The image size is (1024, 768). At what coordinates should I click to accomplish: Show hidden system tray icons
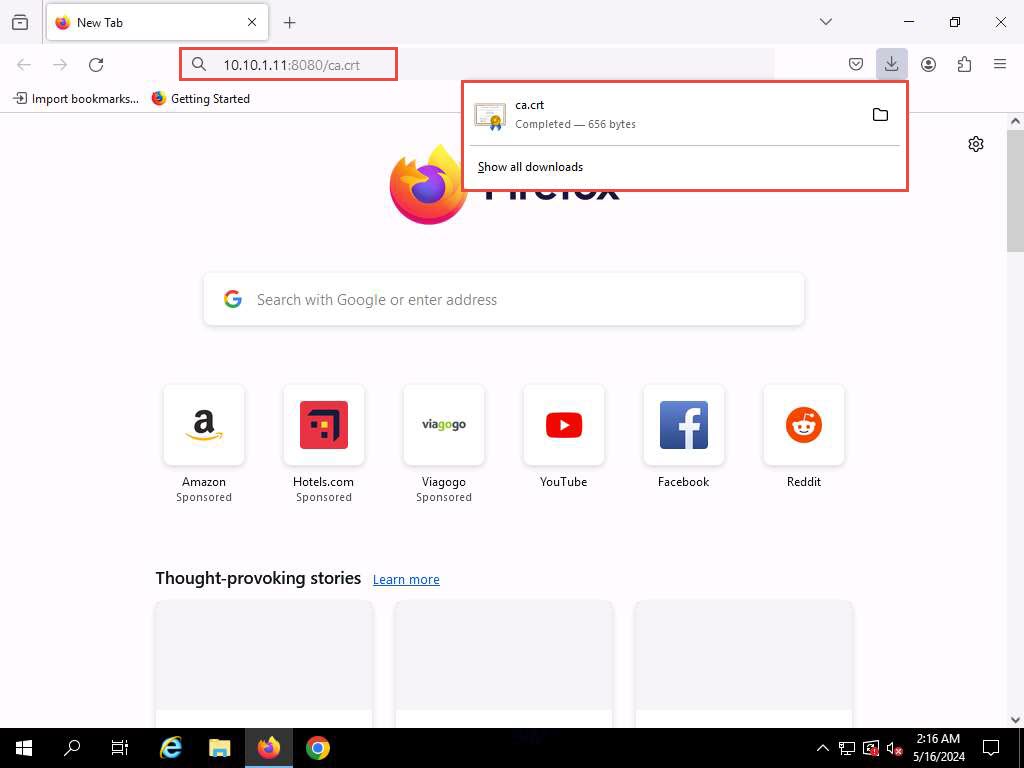pyautogui.click(x=823, y=748)
